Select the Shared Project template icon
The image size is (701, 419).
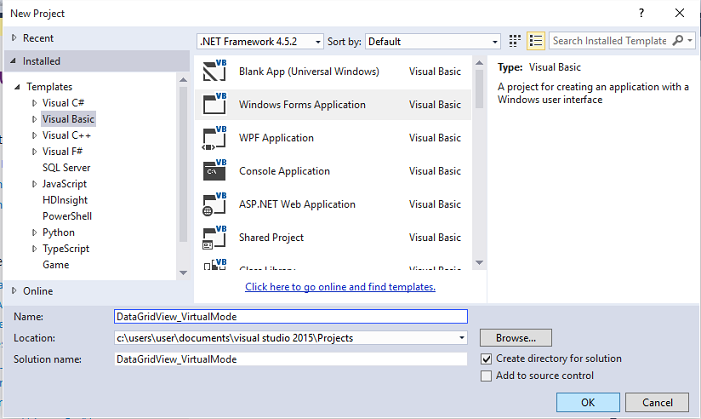coord(215,237)
